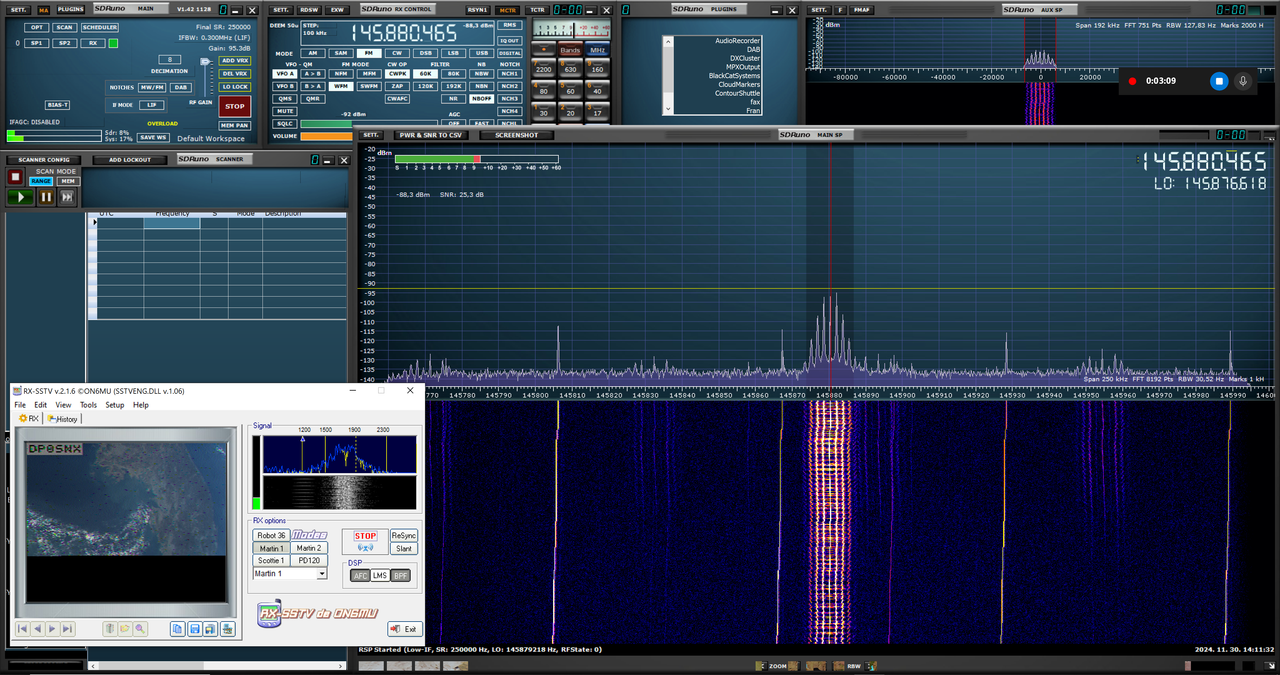Stop the screen recording with blue stop icon
1280x675 pixels.
coord(1218,81)
